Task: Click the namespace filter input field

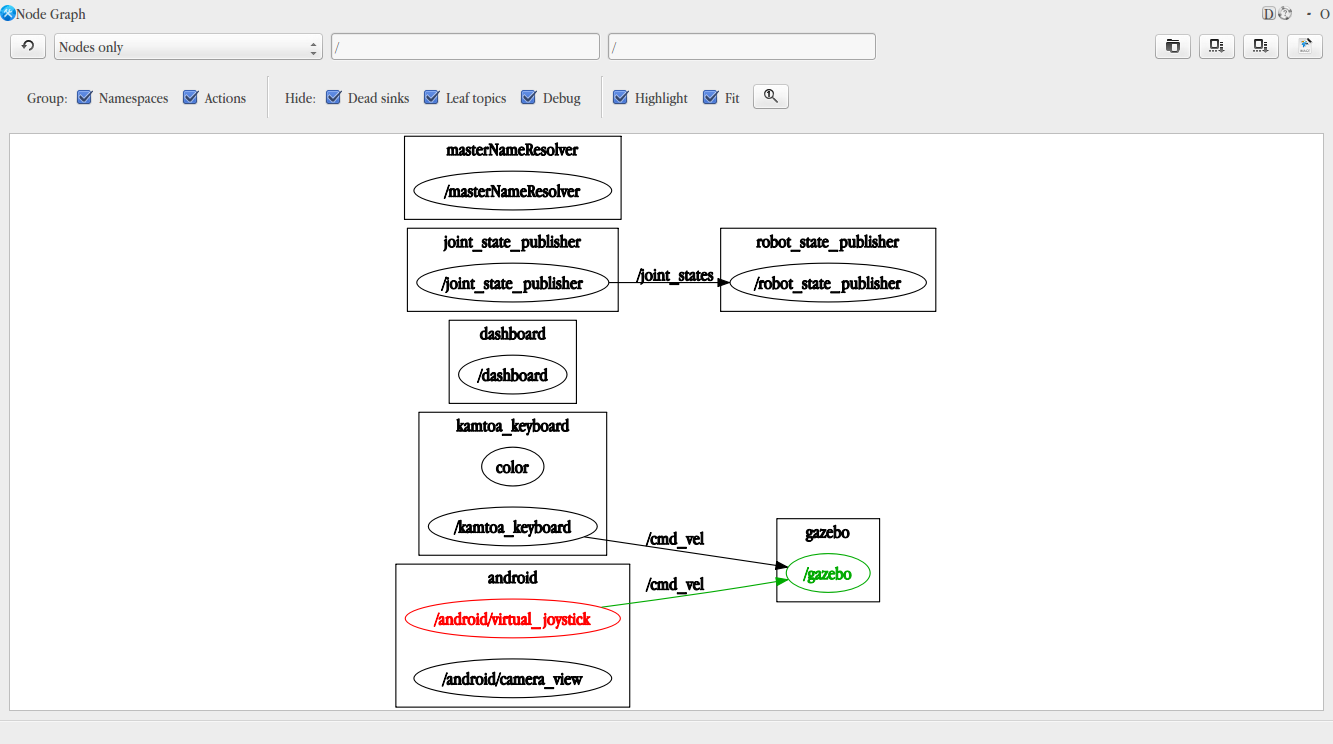Action: tap(465, 47)
